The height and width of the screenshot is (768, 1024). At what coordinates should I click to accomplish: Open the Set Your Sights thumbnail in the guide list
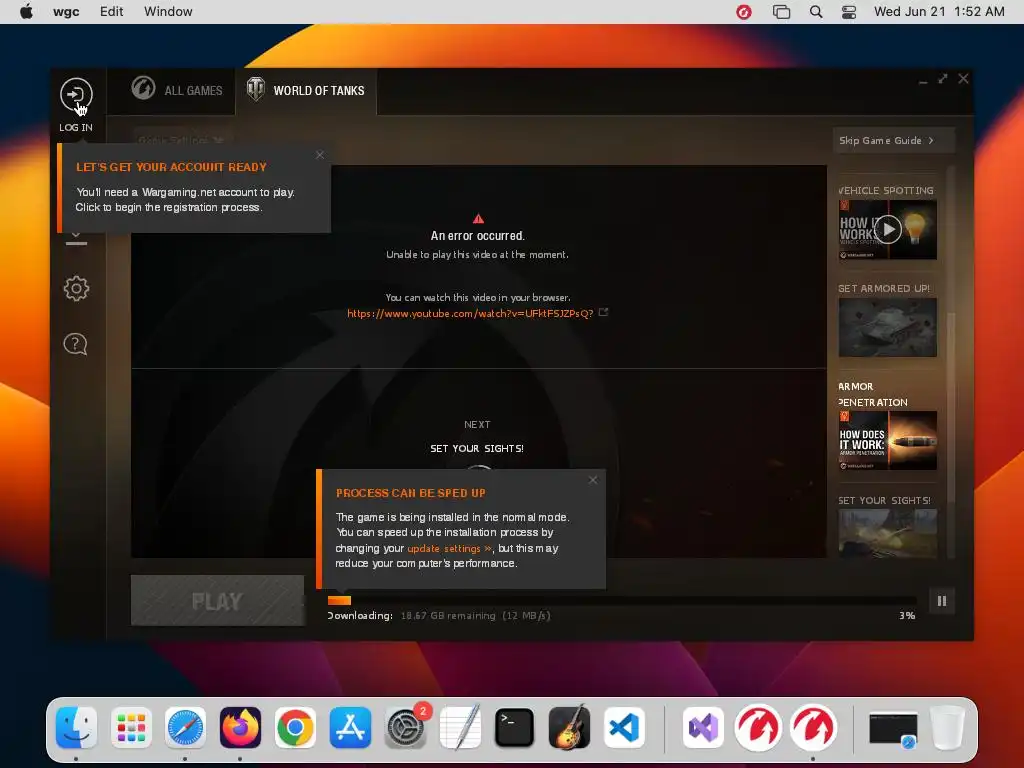coord(888,534)
